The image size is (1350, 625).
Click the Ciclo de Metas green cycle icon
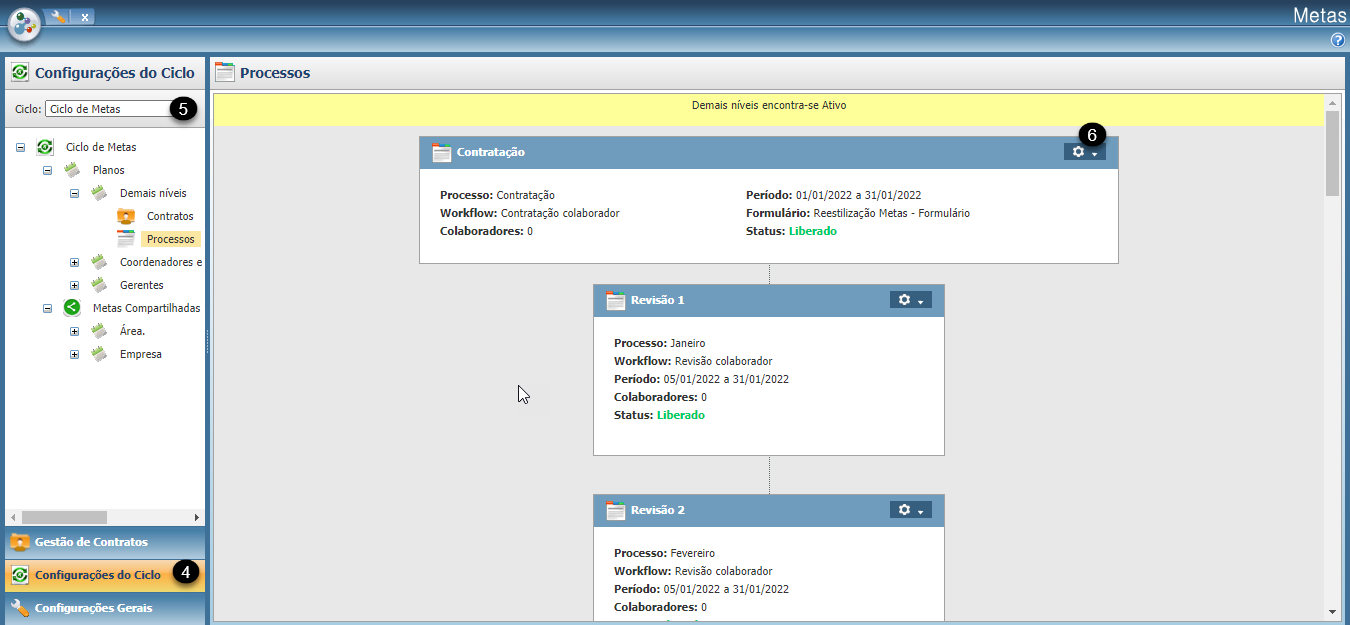45,147
